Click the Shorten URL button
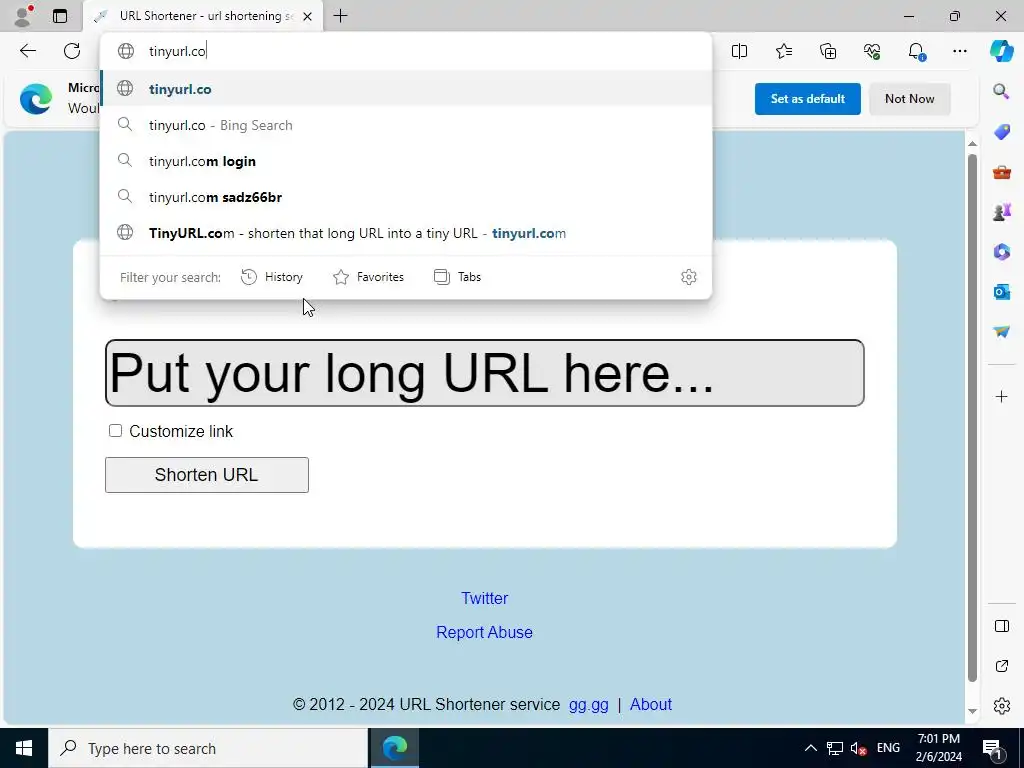Screen dimensions: 1024x768 [x=206, y=475]
